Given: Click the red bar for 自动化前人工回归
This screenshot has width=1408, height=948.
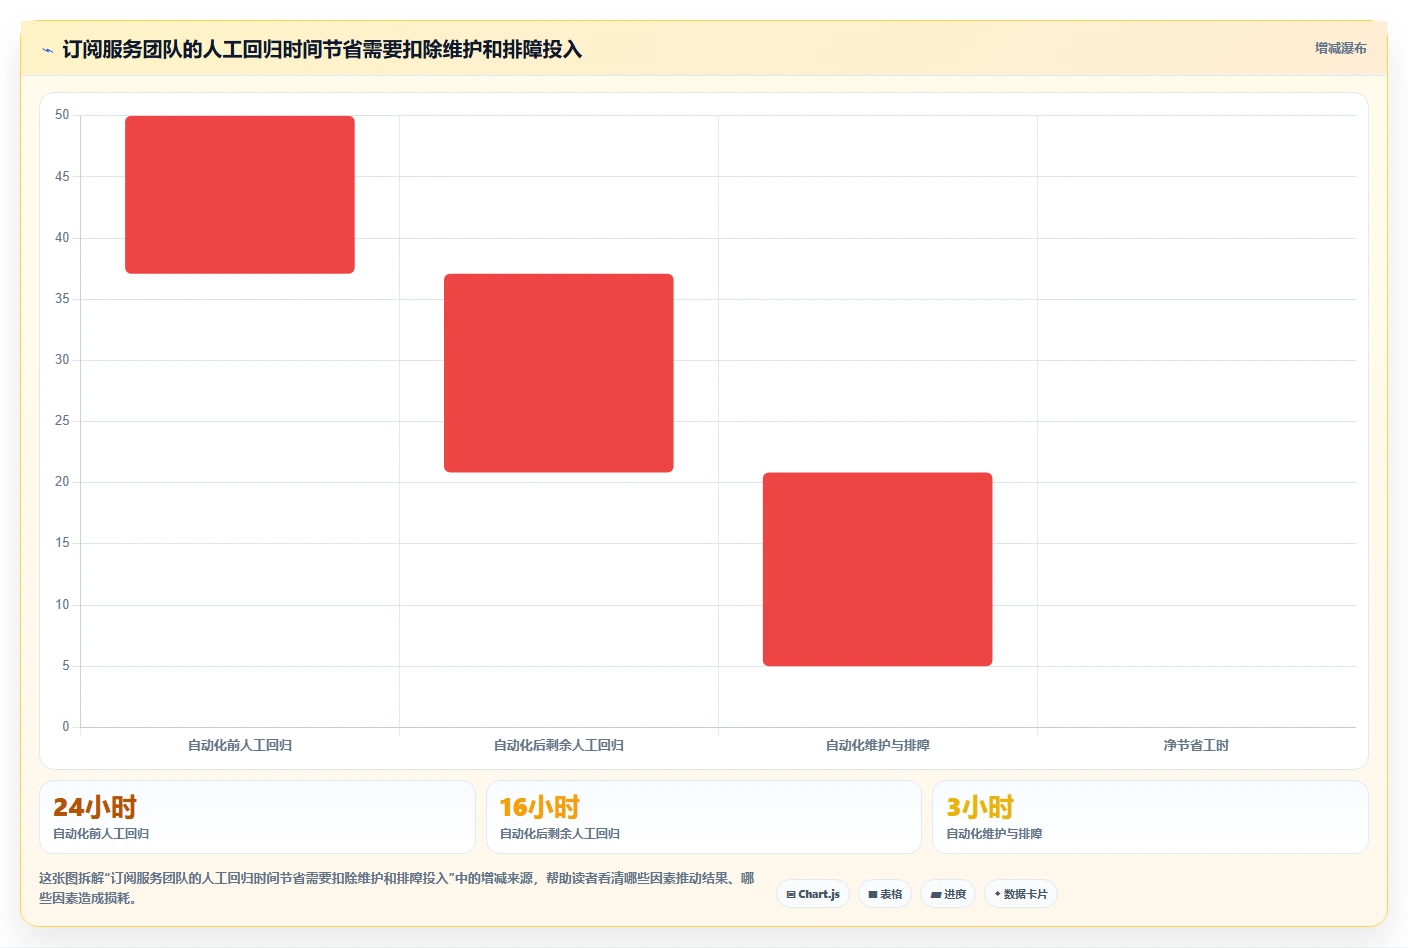Looking at the screenshot, I should [x=240, y=195].
